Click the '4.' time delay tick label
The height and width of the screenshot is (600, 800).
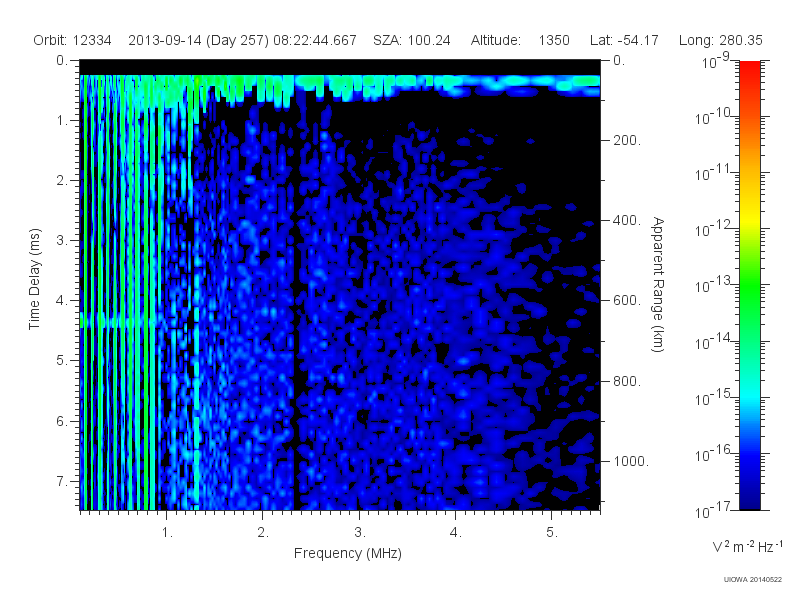coord(62,301)
